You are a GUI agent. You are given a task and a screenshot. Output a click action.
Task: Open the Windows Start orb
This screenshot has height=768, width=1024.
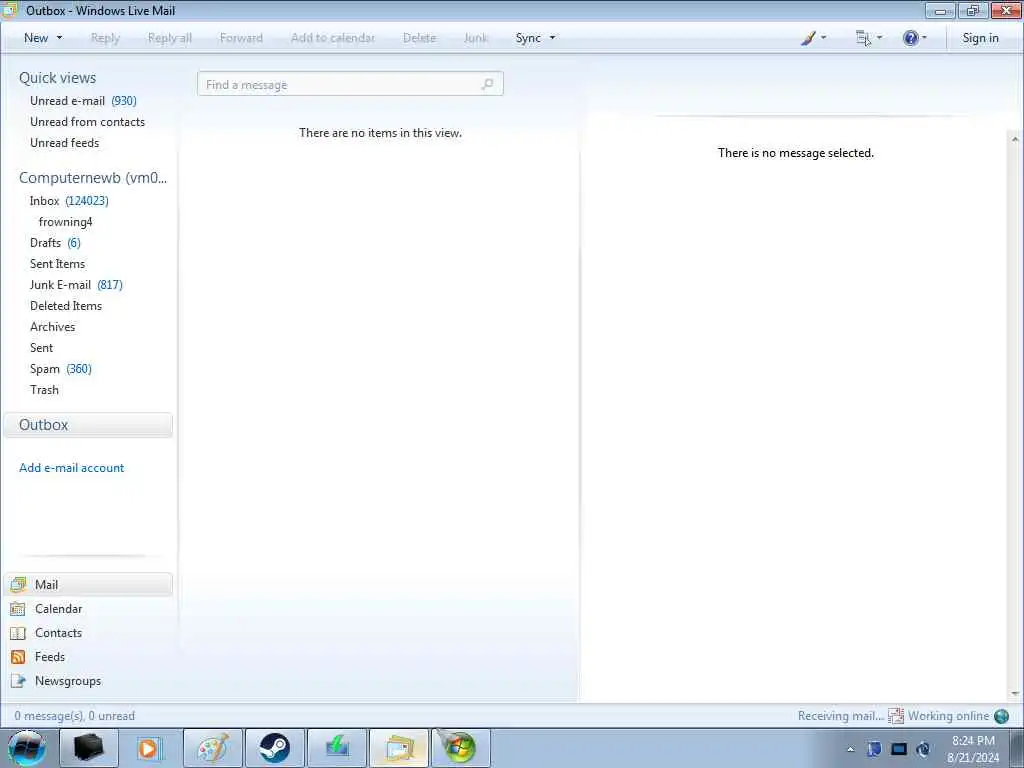[27, 748]
